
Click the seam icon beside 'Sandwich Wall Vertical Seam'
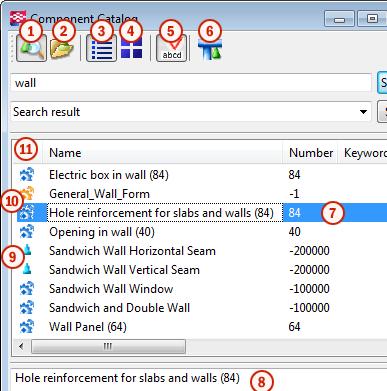pyautogui.click(x=27, y=269)
